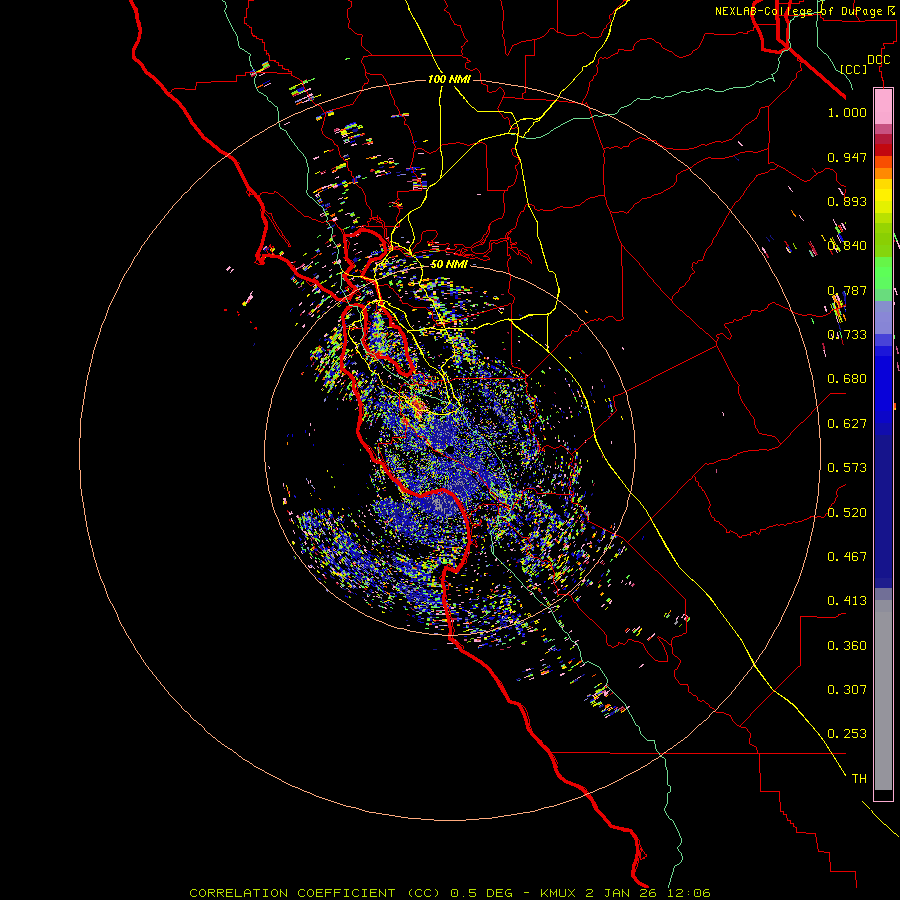This screenshot has width=900, height=900.
Task: Click the [CC] product label
Action: [x=854, y=69]
